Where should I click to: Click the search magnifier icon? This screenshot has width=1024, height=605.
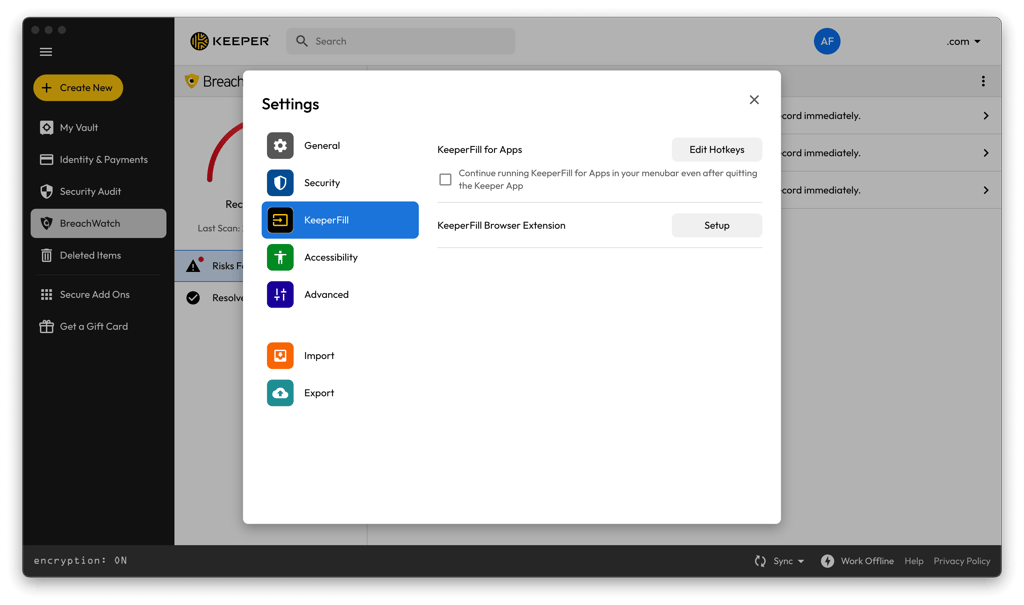point(302,41)
